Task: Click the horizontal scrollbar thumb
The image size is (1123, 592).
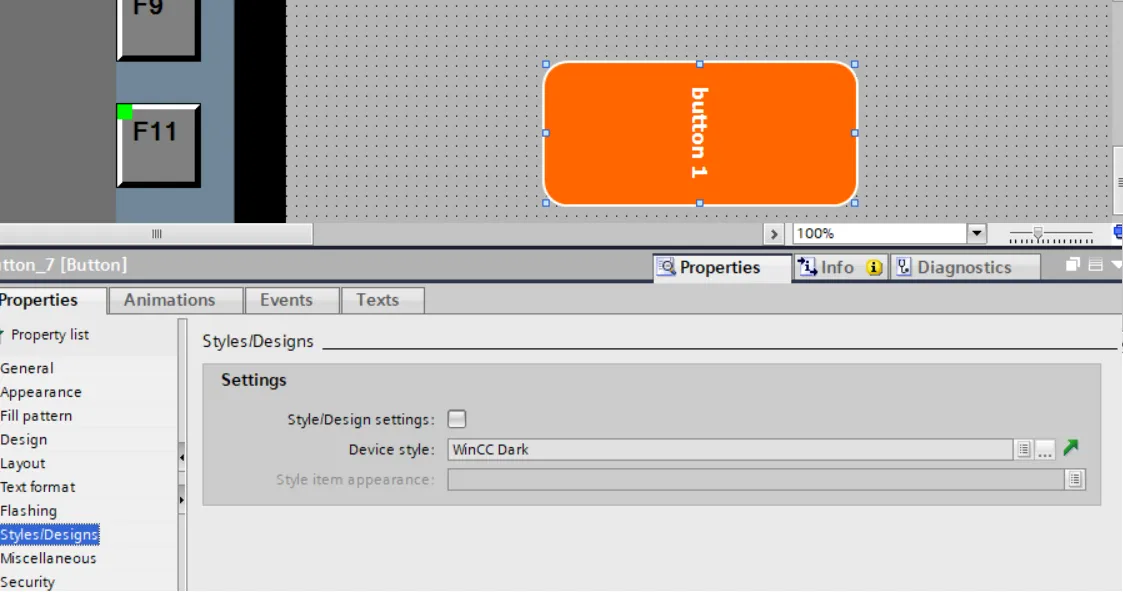Action: (x=156, y=233)
